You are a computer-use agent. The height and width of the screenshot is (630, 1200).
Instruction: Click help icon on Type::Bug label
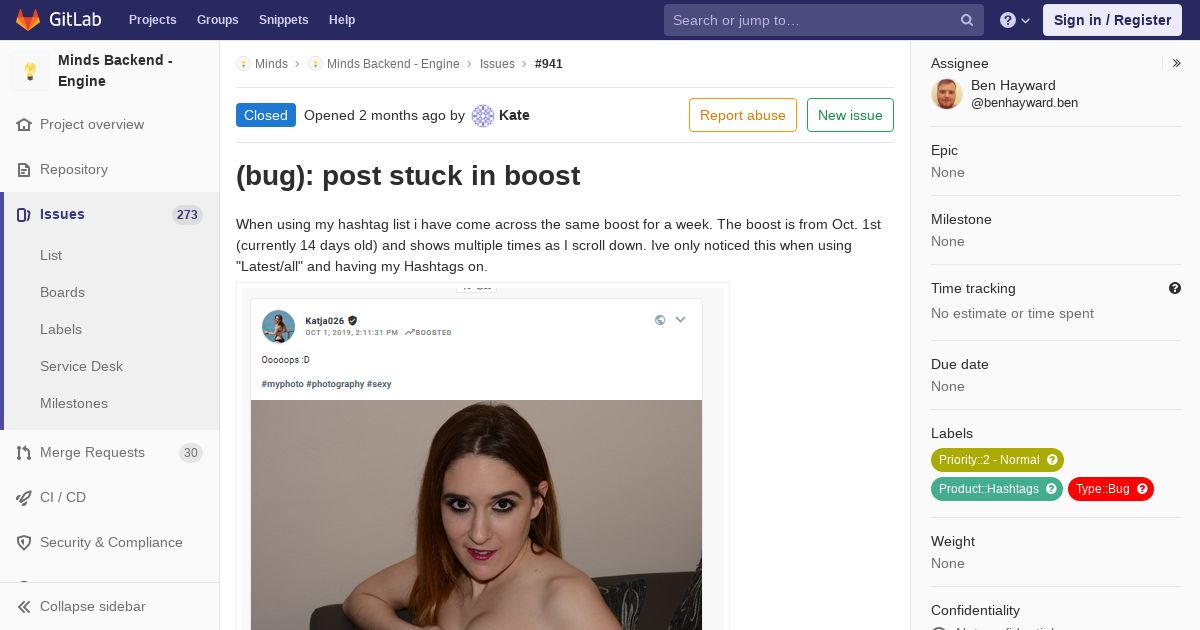pos(1142,489)
